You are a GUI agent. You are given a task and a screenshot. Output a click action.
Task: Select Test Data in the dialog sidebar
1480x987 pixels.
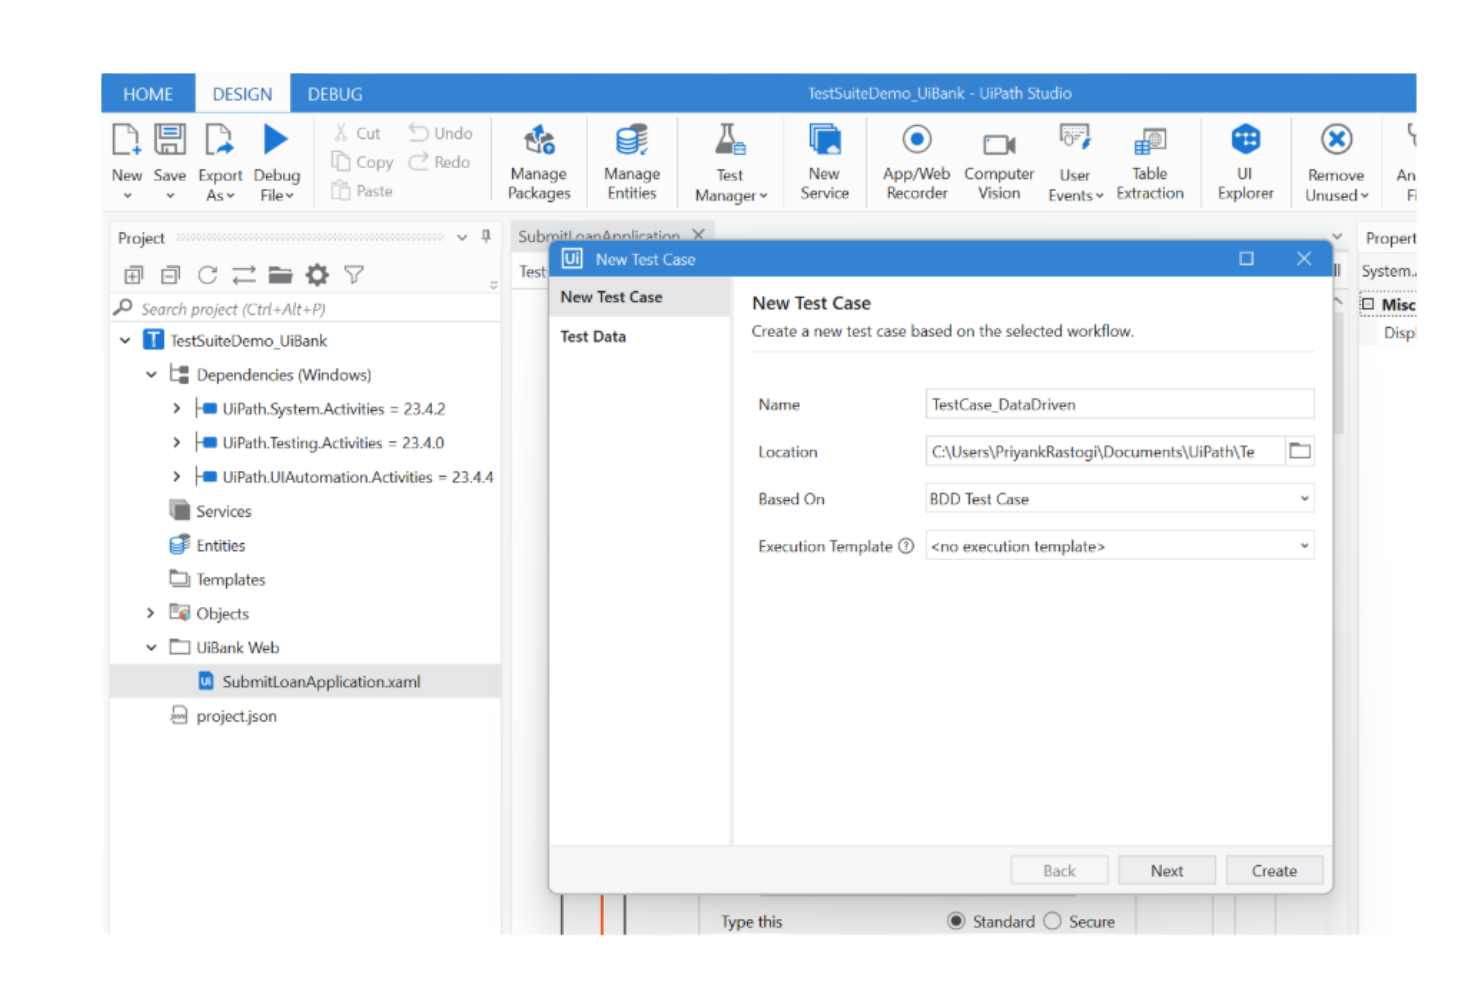click(x=593, y=336)
